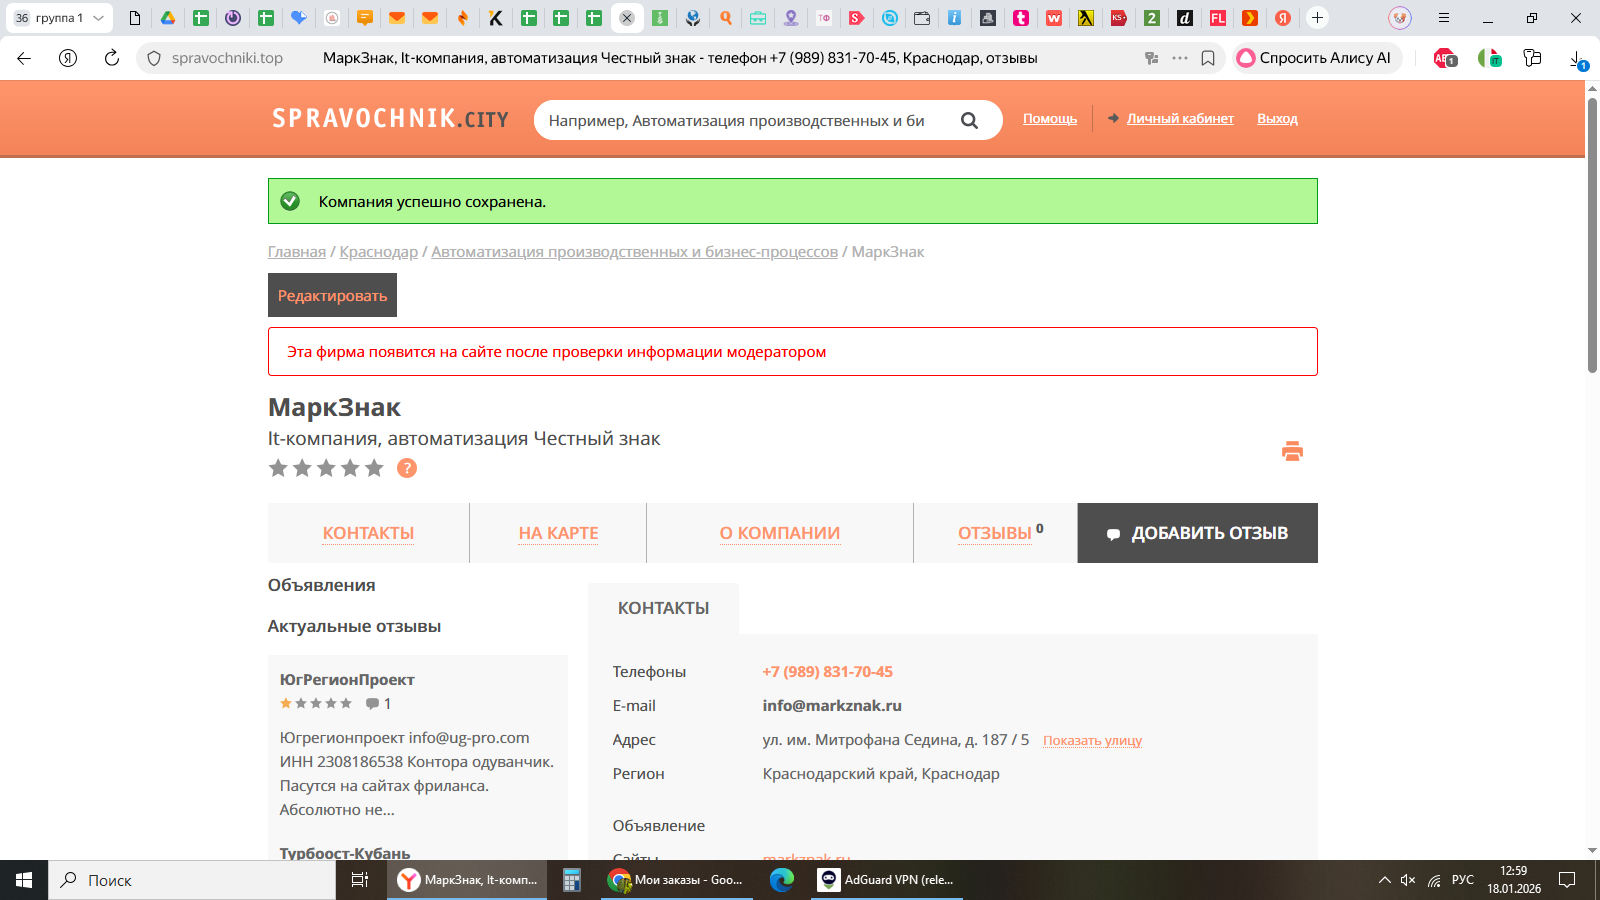Image resolution: width=1600 pixels, height=900 pixels.
Task: Follow the 'Главная' breadcrumb
Action: (297, 252)
